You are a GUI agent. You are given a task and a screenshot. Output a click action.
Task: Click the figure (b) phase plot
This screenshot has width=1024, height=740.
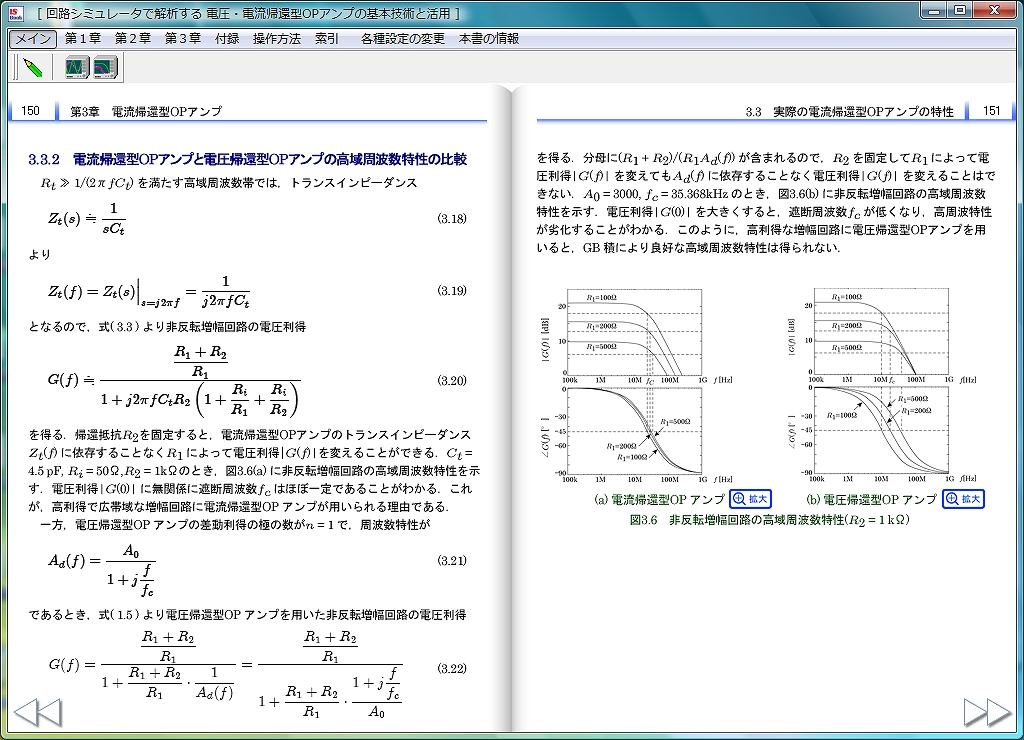pyautogui.click(x=880, y=430)
